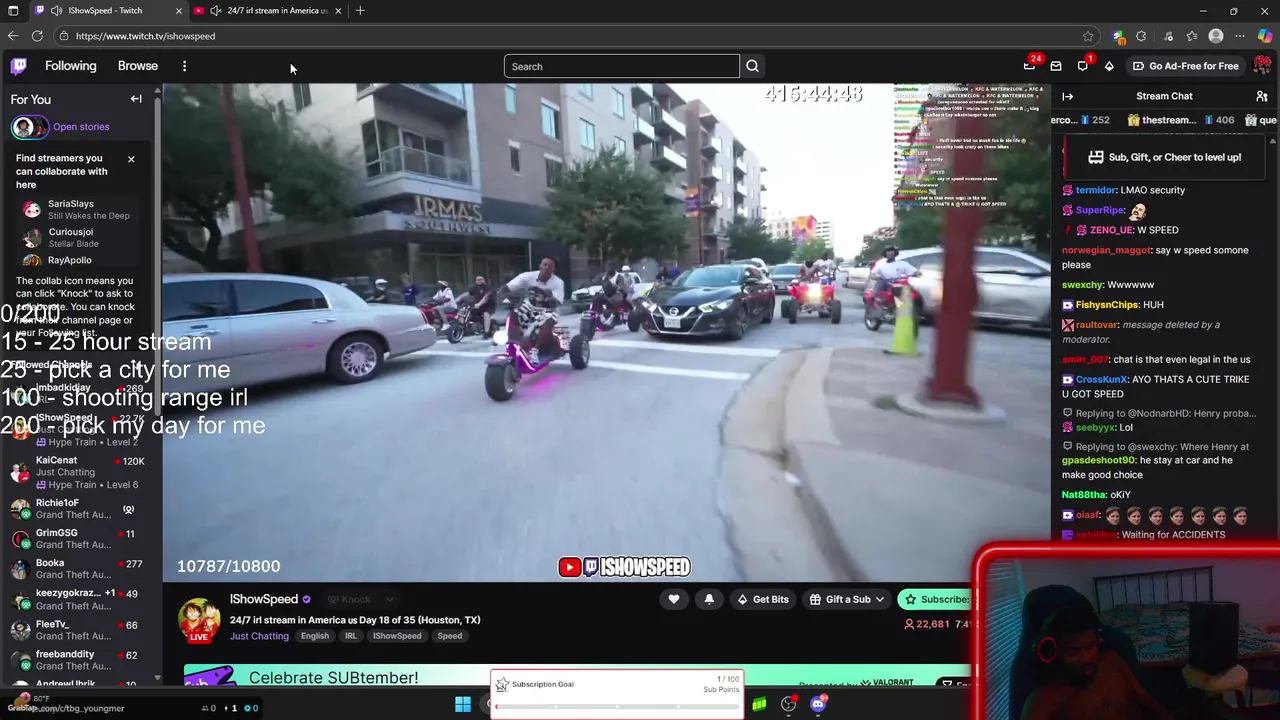This screenshot has width=1280, height=720.
Task: Open Richie1oF channel in sidebar
Action: (80, 509)
